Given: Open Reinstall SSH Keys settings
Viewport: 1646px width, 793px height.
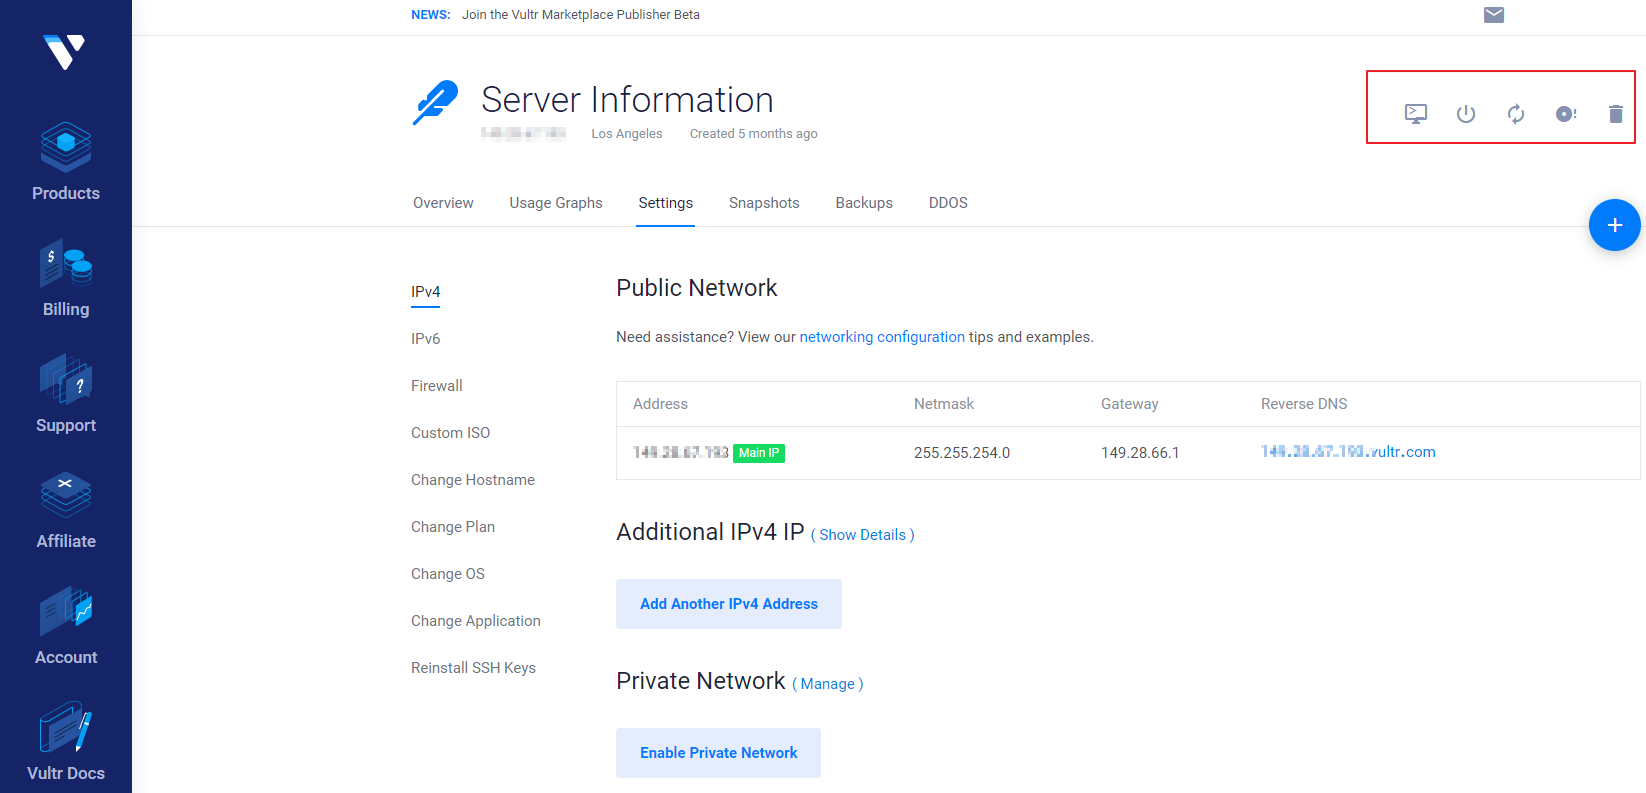Looking at the screenshot, I should 474,668.
